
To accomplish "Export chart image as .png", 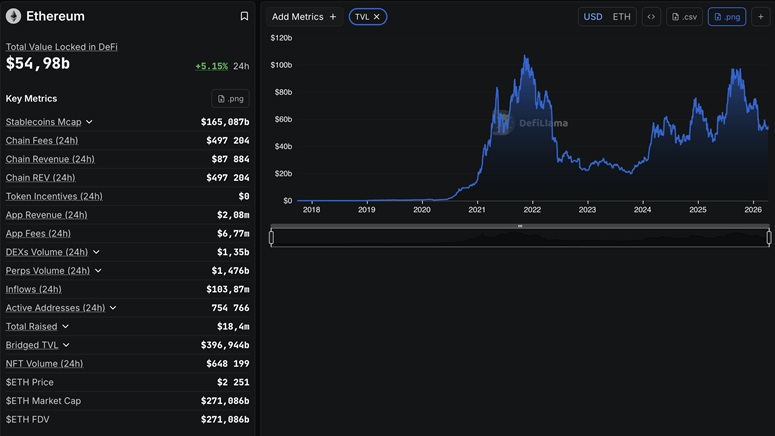I will (x=727, y=17).
